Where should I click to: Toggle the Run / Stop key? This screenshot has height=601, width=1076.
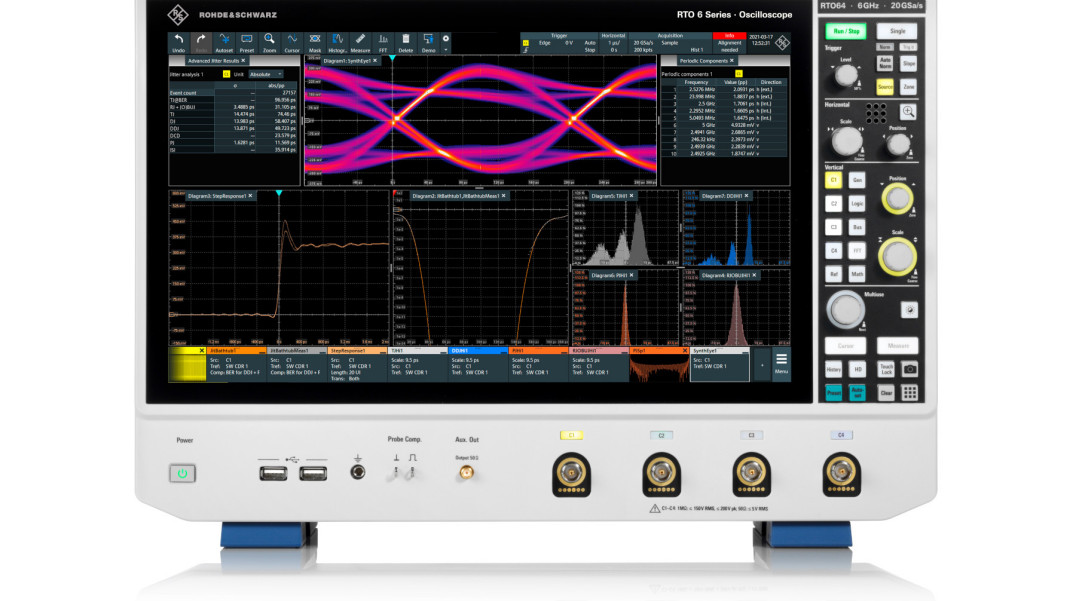[x=845, y=31]
